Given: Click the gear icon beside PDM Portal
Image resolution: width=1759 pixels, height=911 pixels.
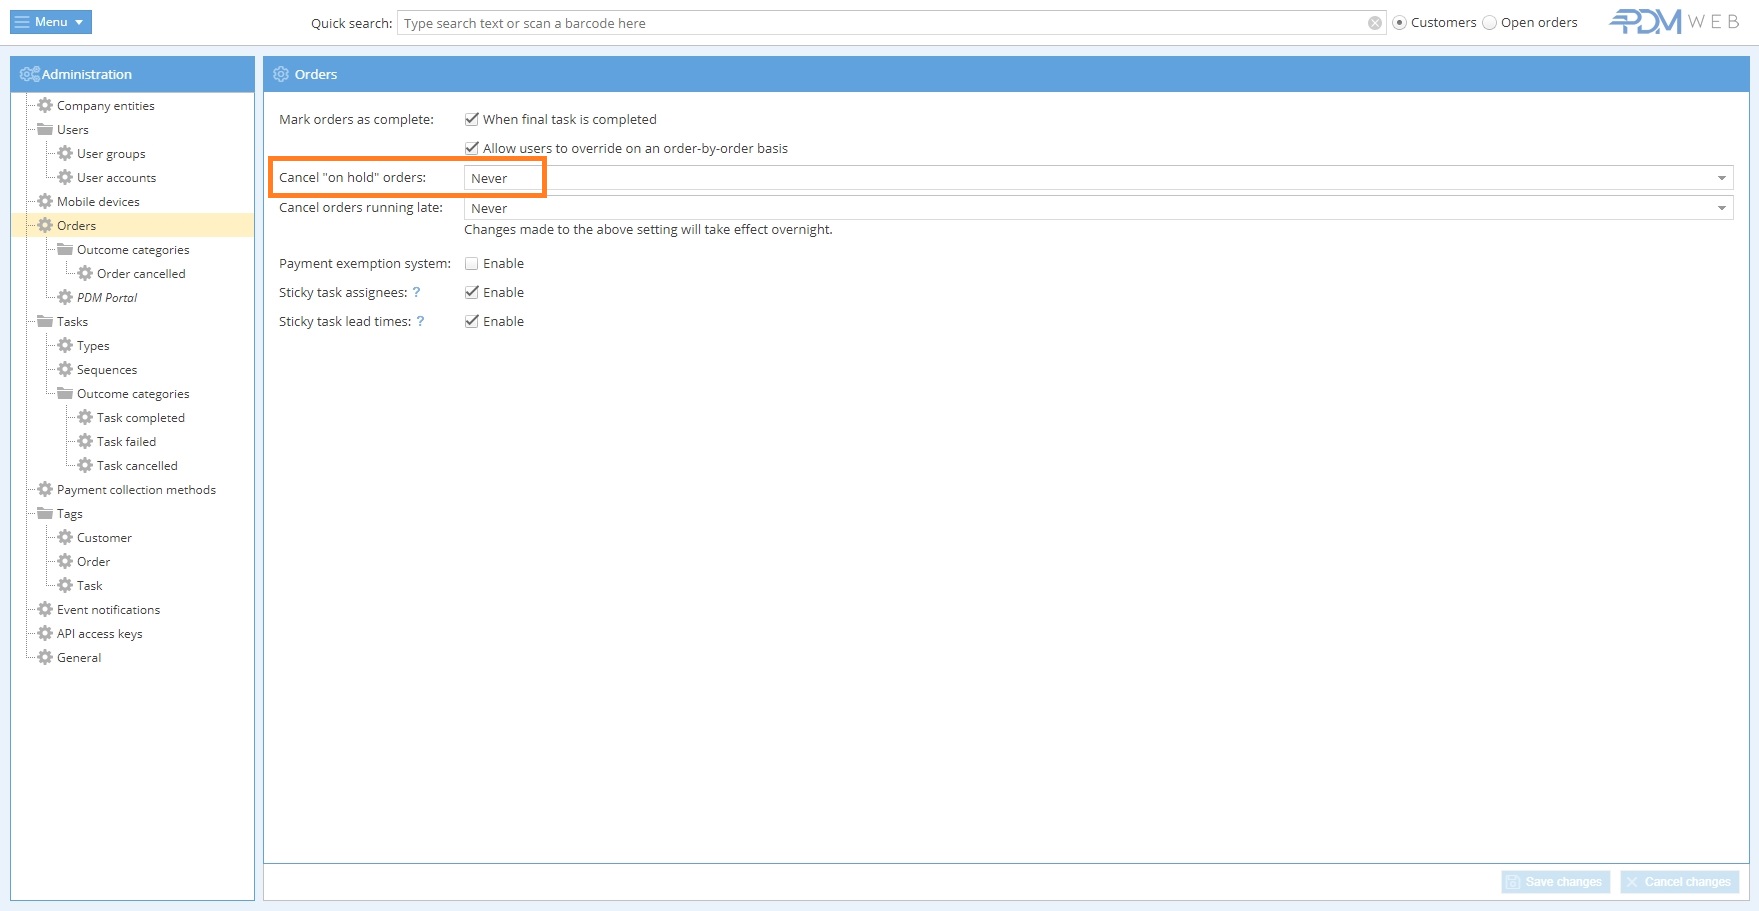Looking at the screenshot, I should click(x=65, y=297).
